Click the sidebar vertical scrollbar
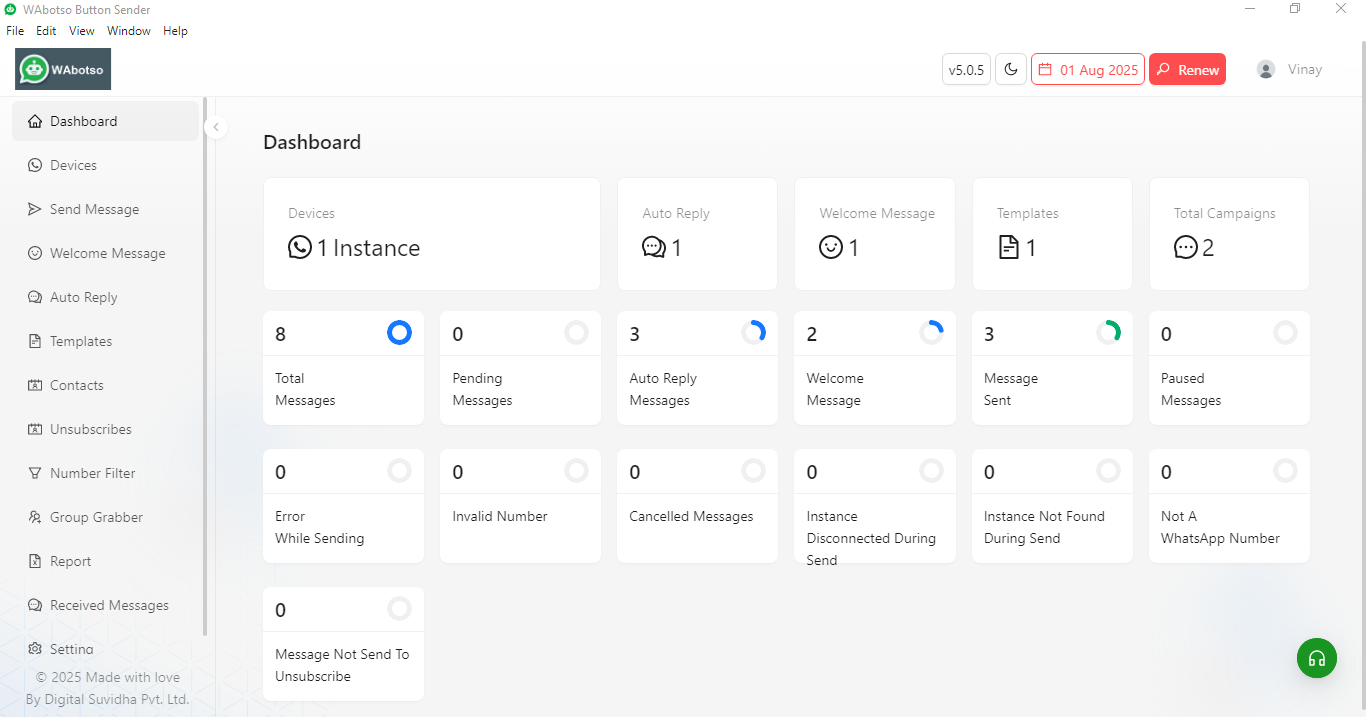 (x=205, y=366)
